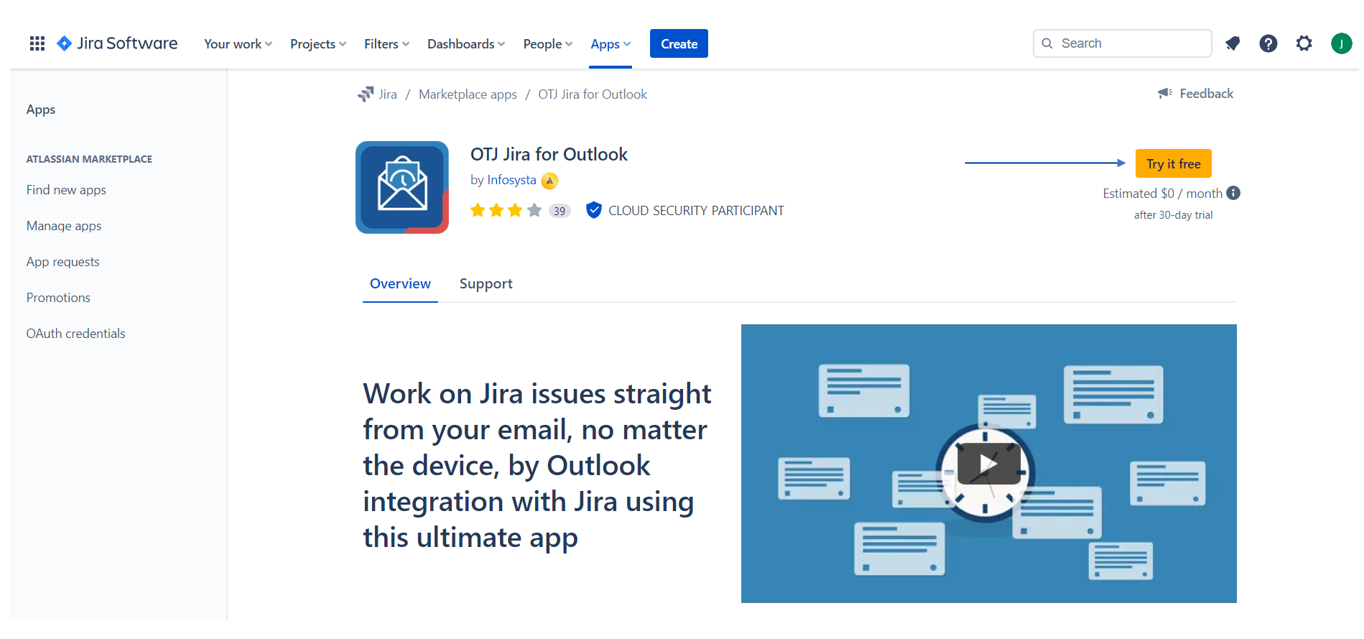Screen dimensions: 1364x639
Task: Click the Feedback link
Action: 1206,93
